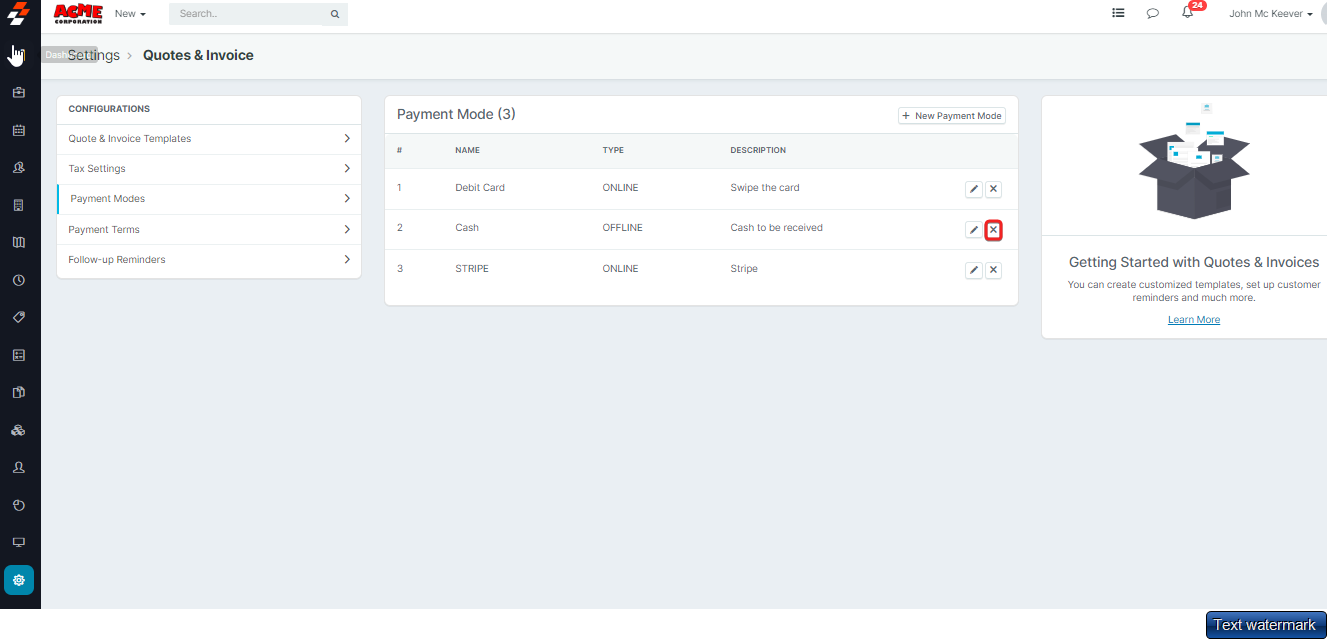Delete the Cash payment mode
This screenshot has height=639, width=1327.
[x=993, y=230]
